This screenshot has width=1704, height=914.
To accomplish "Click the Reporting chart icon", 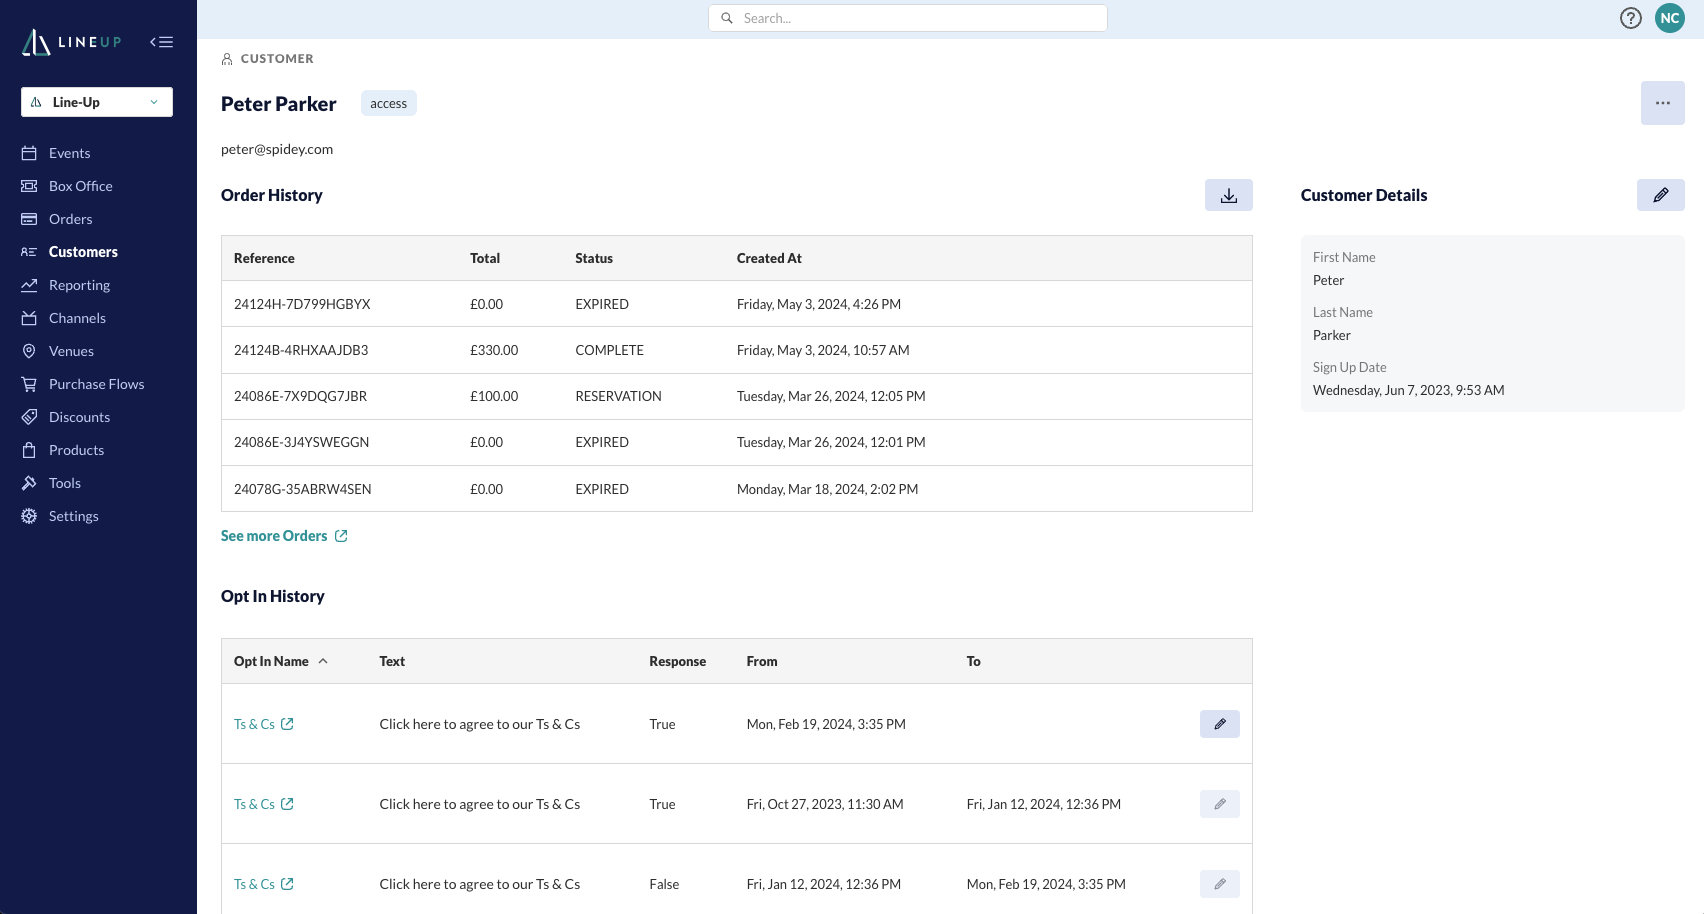I will pos(29,285).
